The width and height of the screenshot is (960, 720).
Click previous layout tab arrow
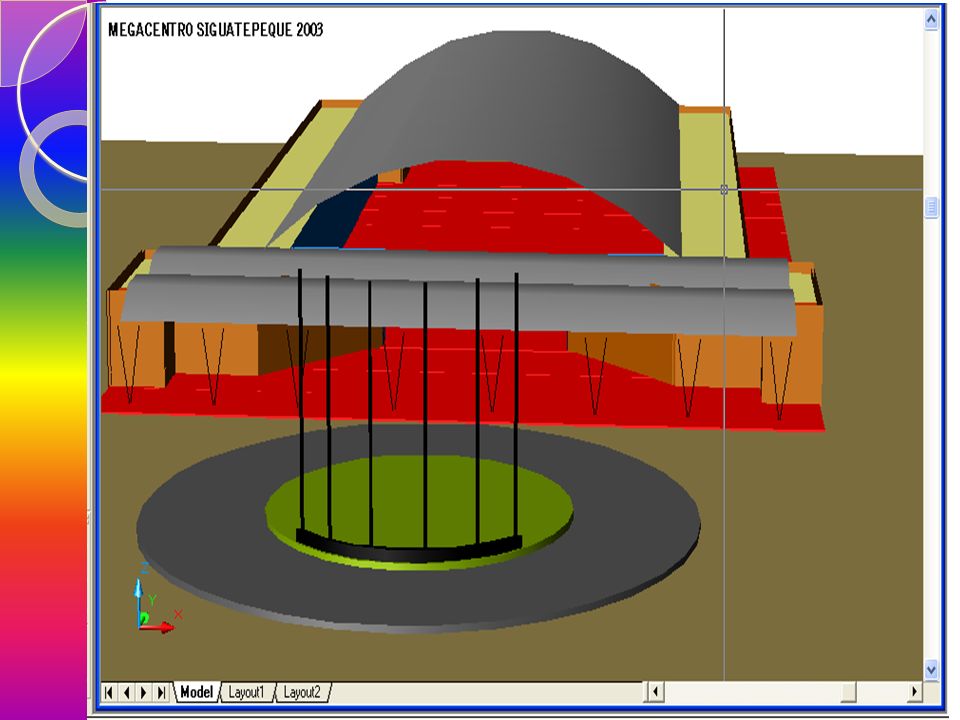(127, 692)
